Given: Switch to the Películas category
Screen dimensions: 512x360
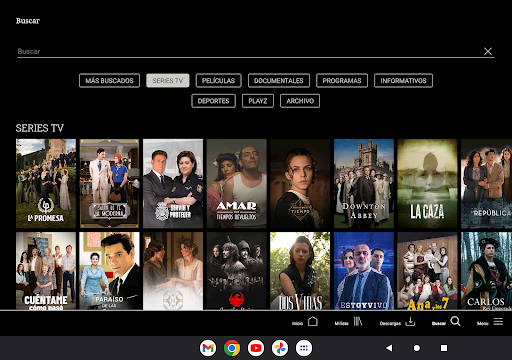Looking at the screenshot, I should point(218,81).
